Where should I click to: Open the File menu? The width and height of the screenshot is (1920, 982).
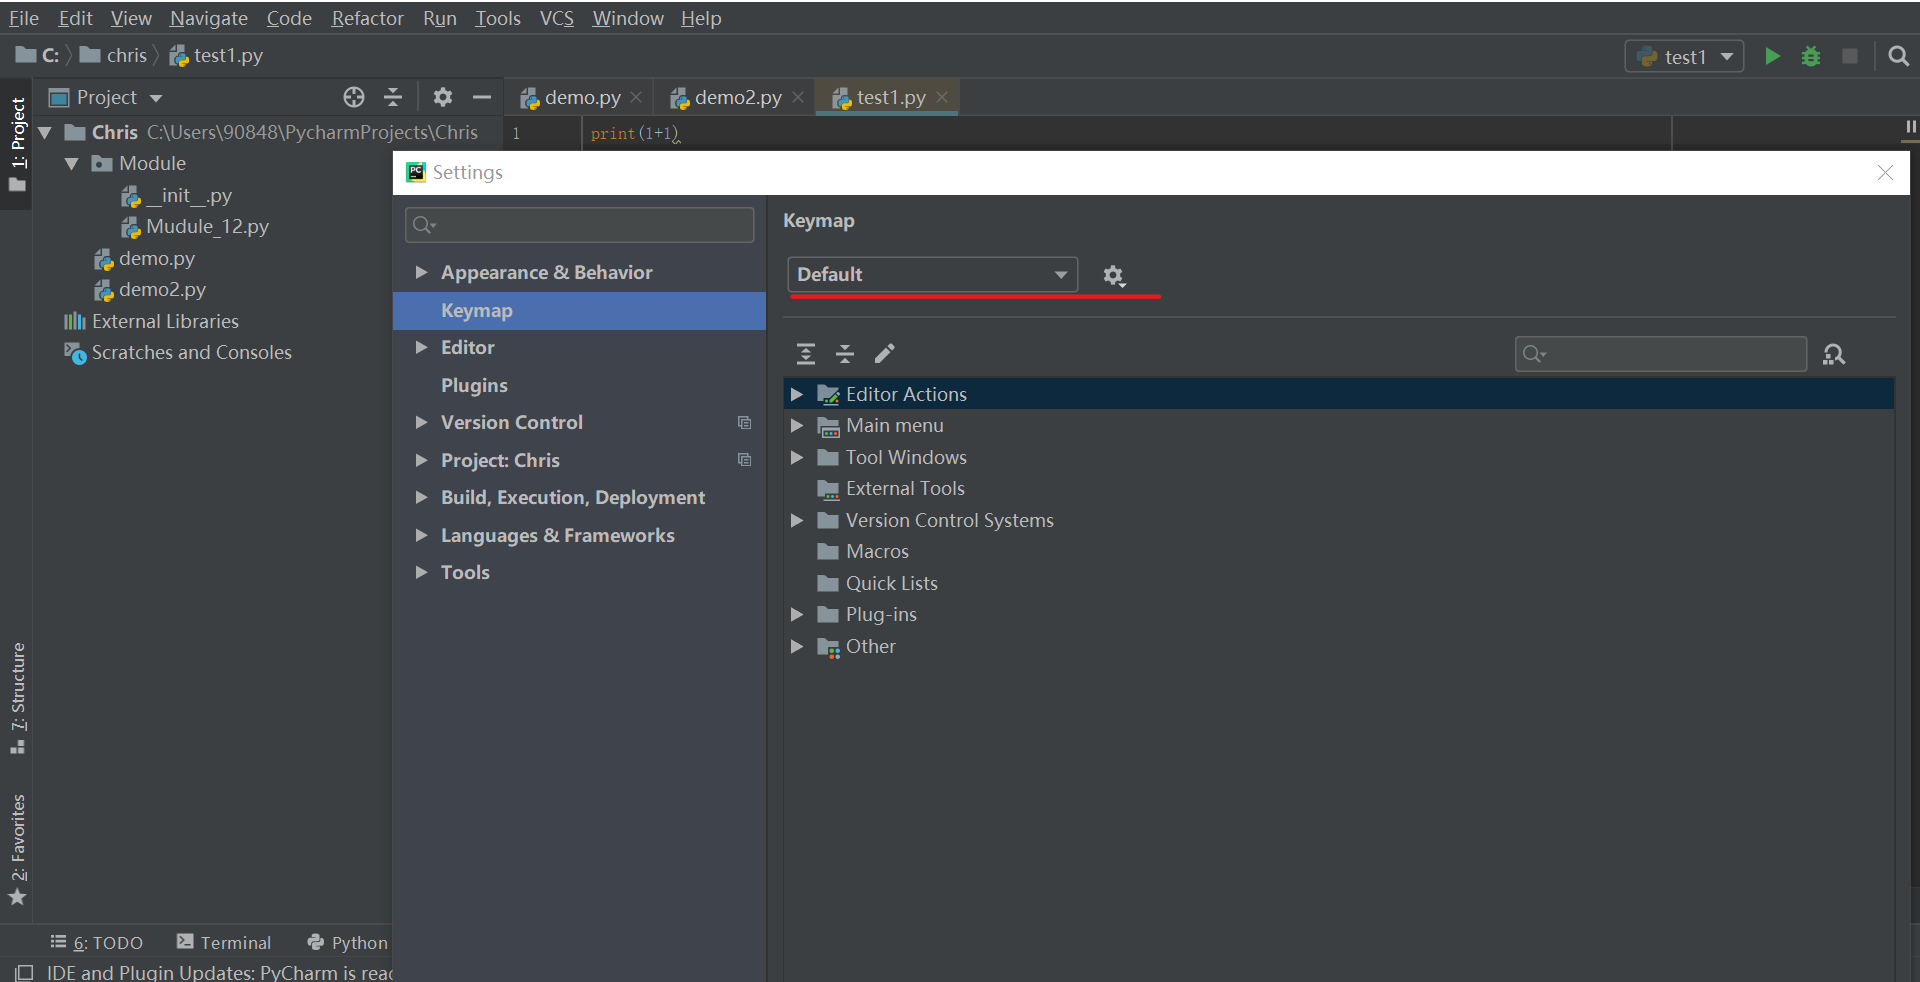click(x=24, y=18)
